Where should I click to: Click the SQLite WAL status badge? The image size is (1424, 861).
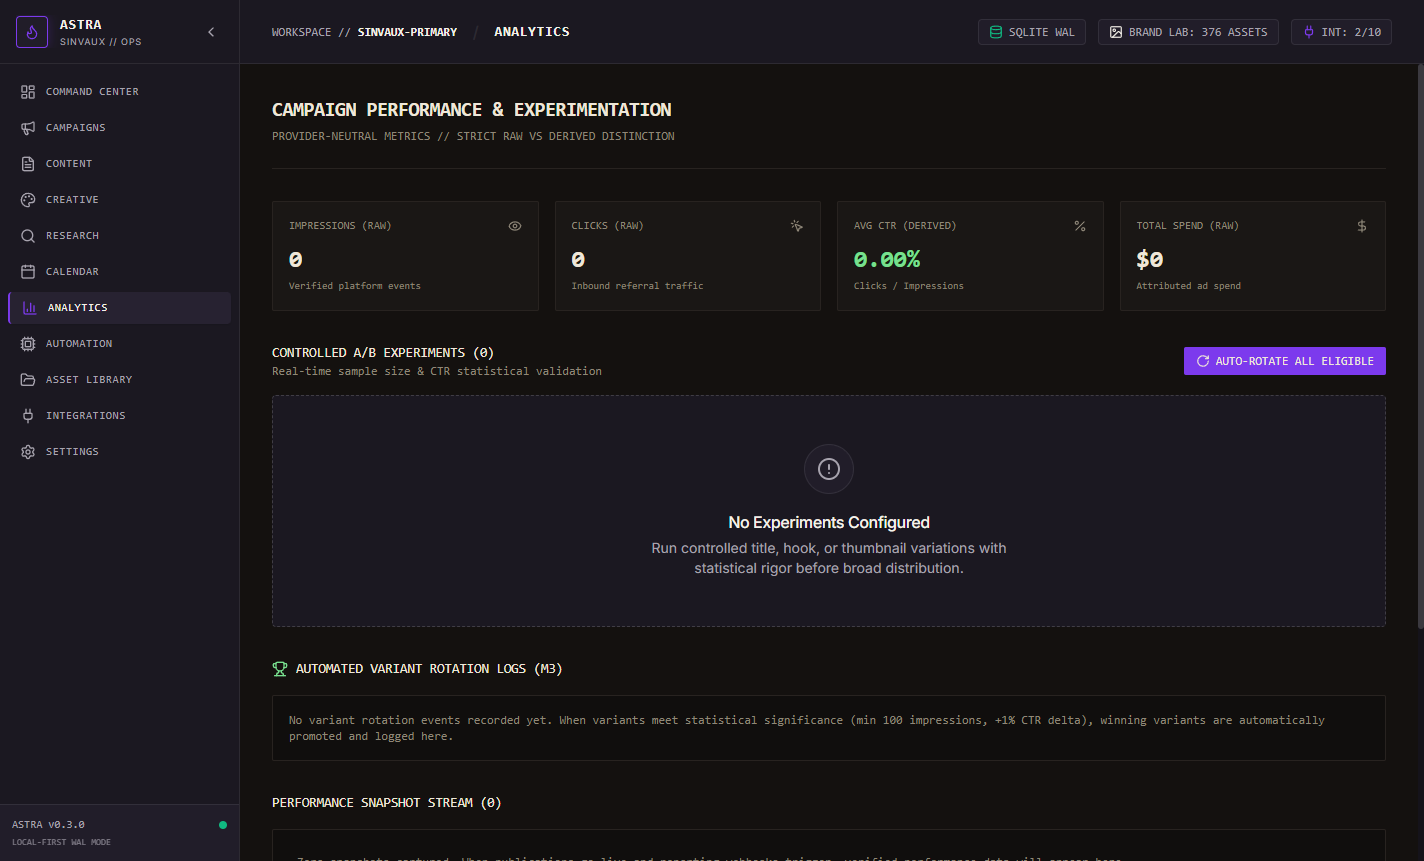pos(1032,32)
